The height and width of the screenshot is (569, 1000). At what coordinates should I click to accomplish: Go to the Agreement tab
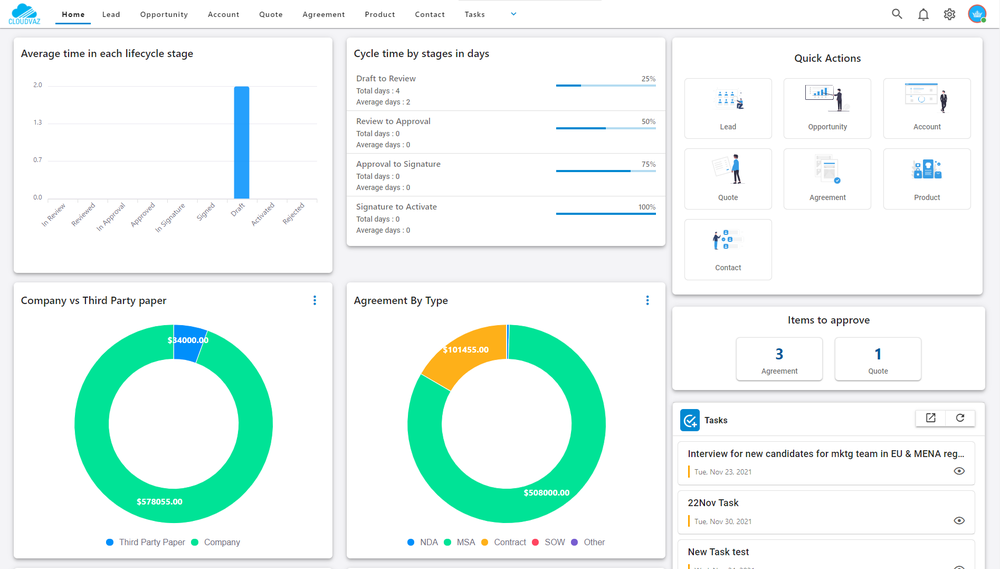(323, 14)
